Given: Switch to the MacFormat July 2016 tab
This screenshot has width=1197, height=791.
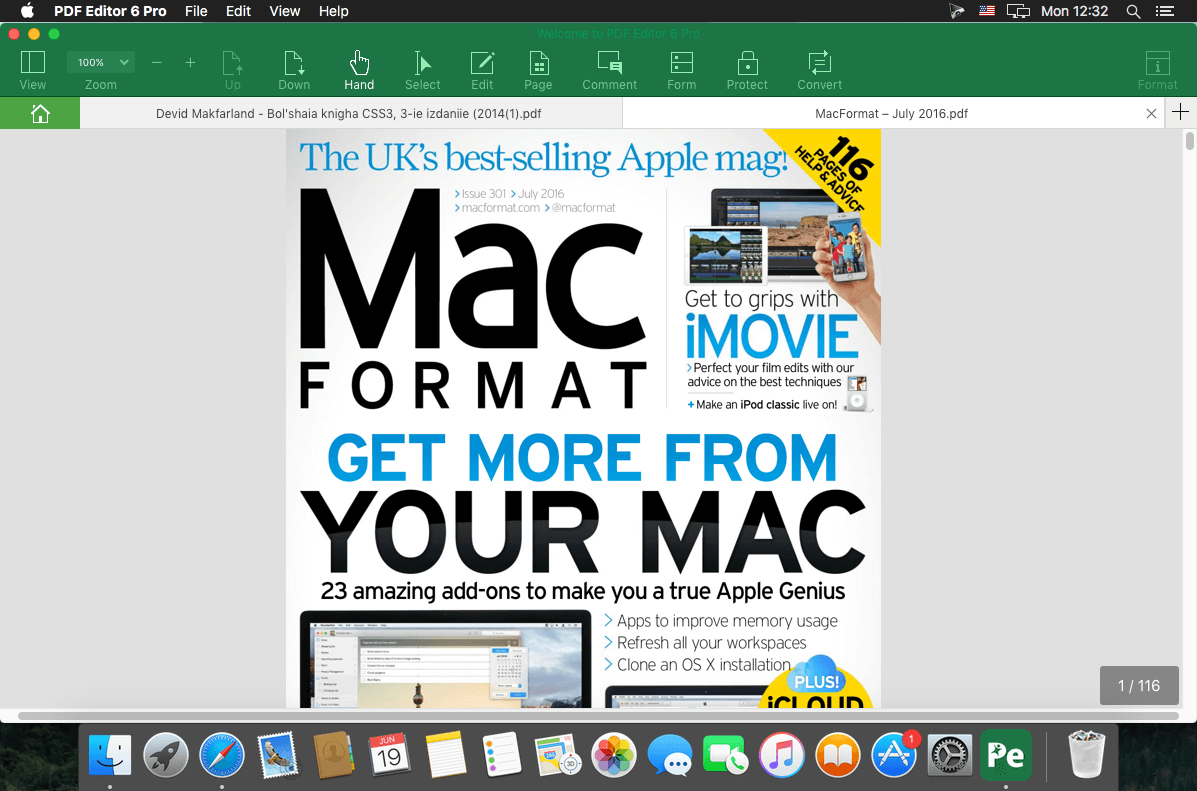Looking at the screenshot, I should (890, 113).
